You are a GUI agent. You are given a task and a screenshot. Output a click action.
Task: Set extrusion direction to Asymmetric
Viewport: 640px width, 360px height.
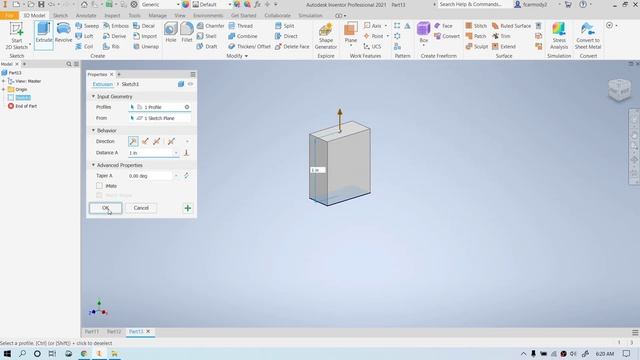pos(171,141)
